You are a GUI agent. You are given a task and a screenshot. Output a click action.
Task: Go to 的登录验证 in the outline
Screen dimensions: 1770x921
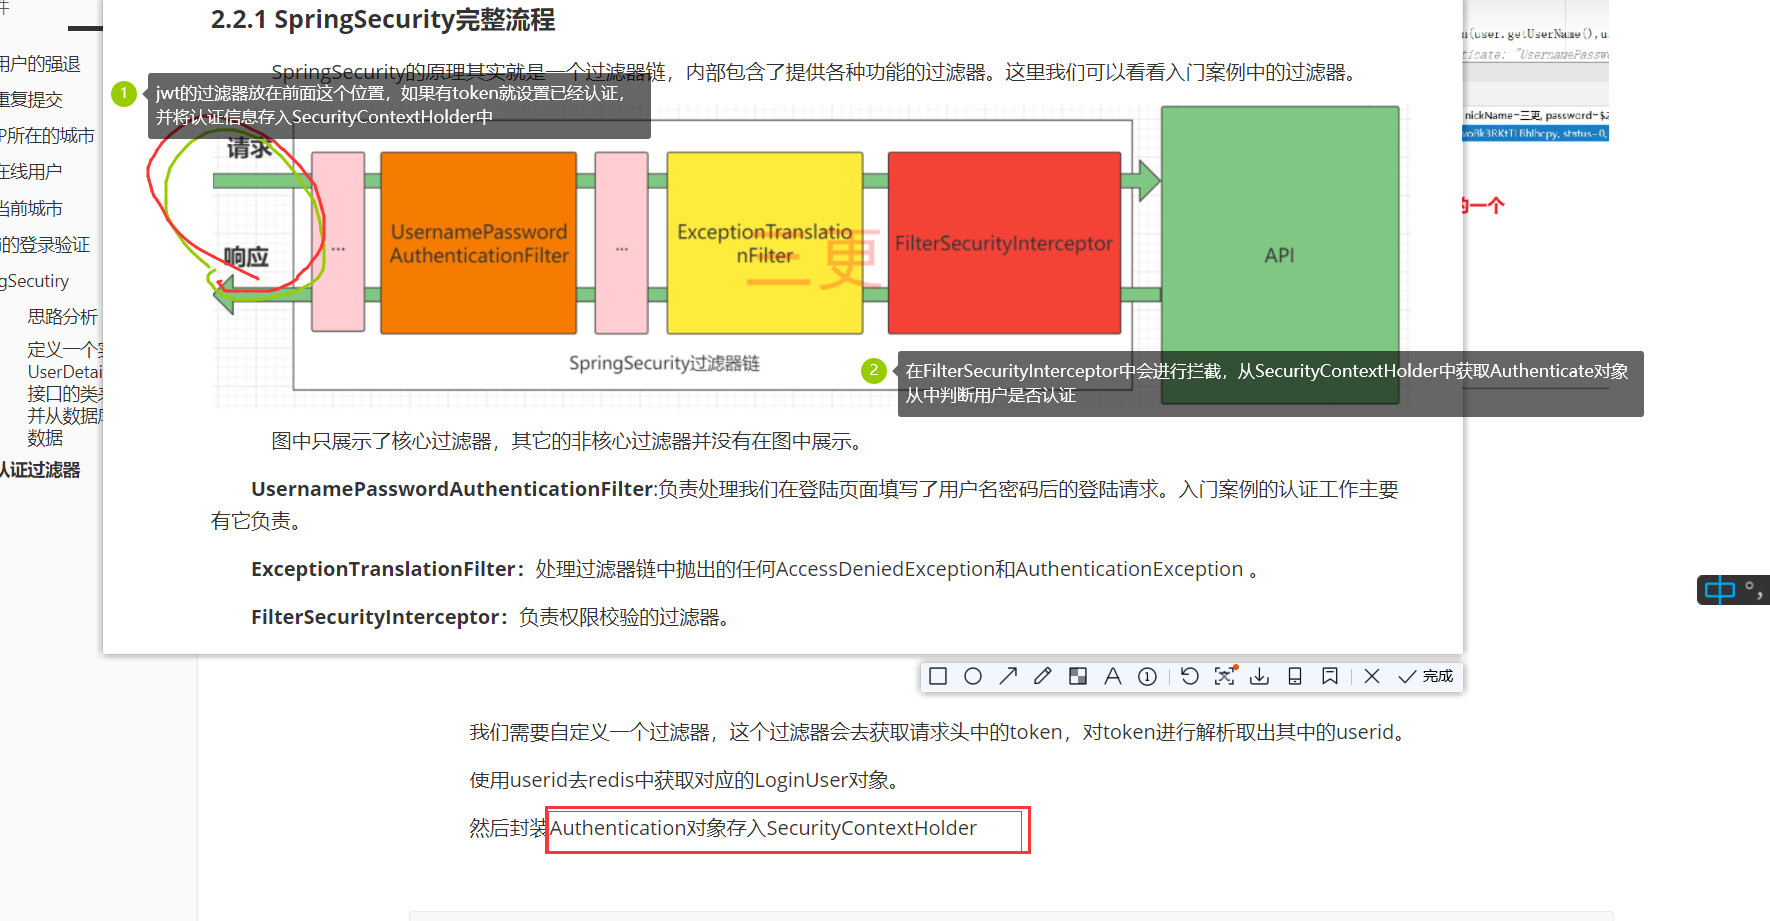[45, 245]
